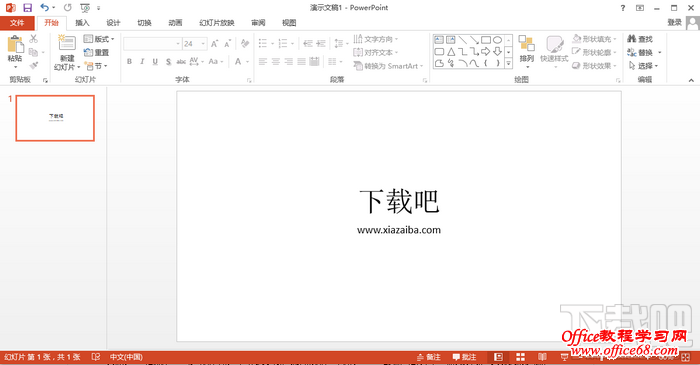Clear all formatting with eraser A icon

245,43
